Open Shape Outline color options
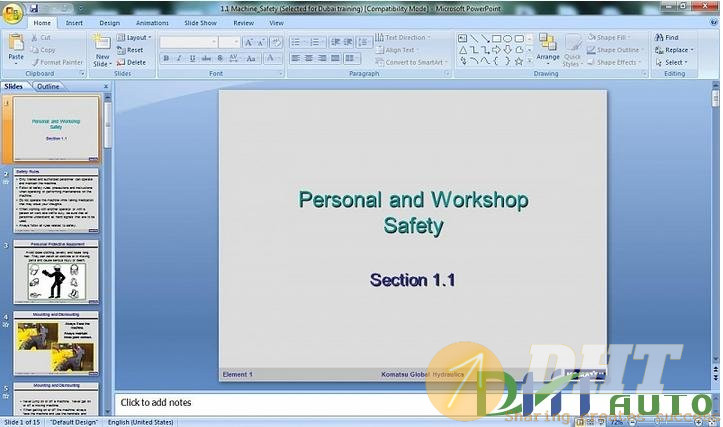 [x=614, y=50]
